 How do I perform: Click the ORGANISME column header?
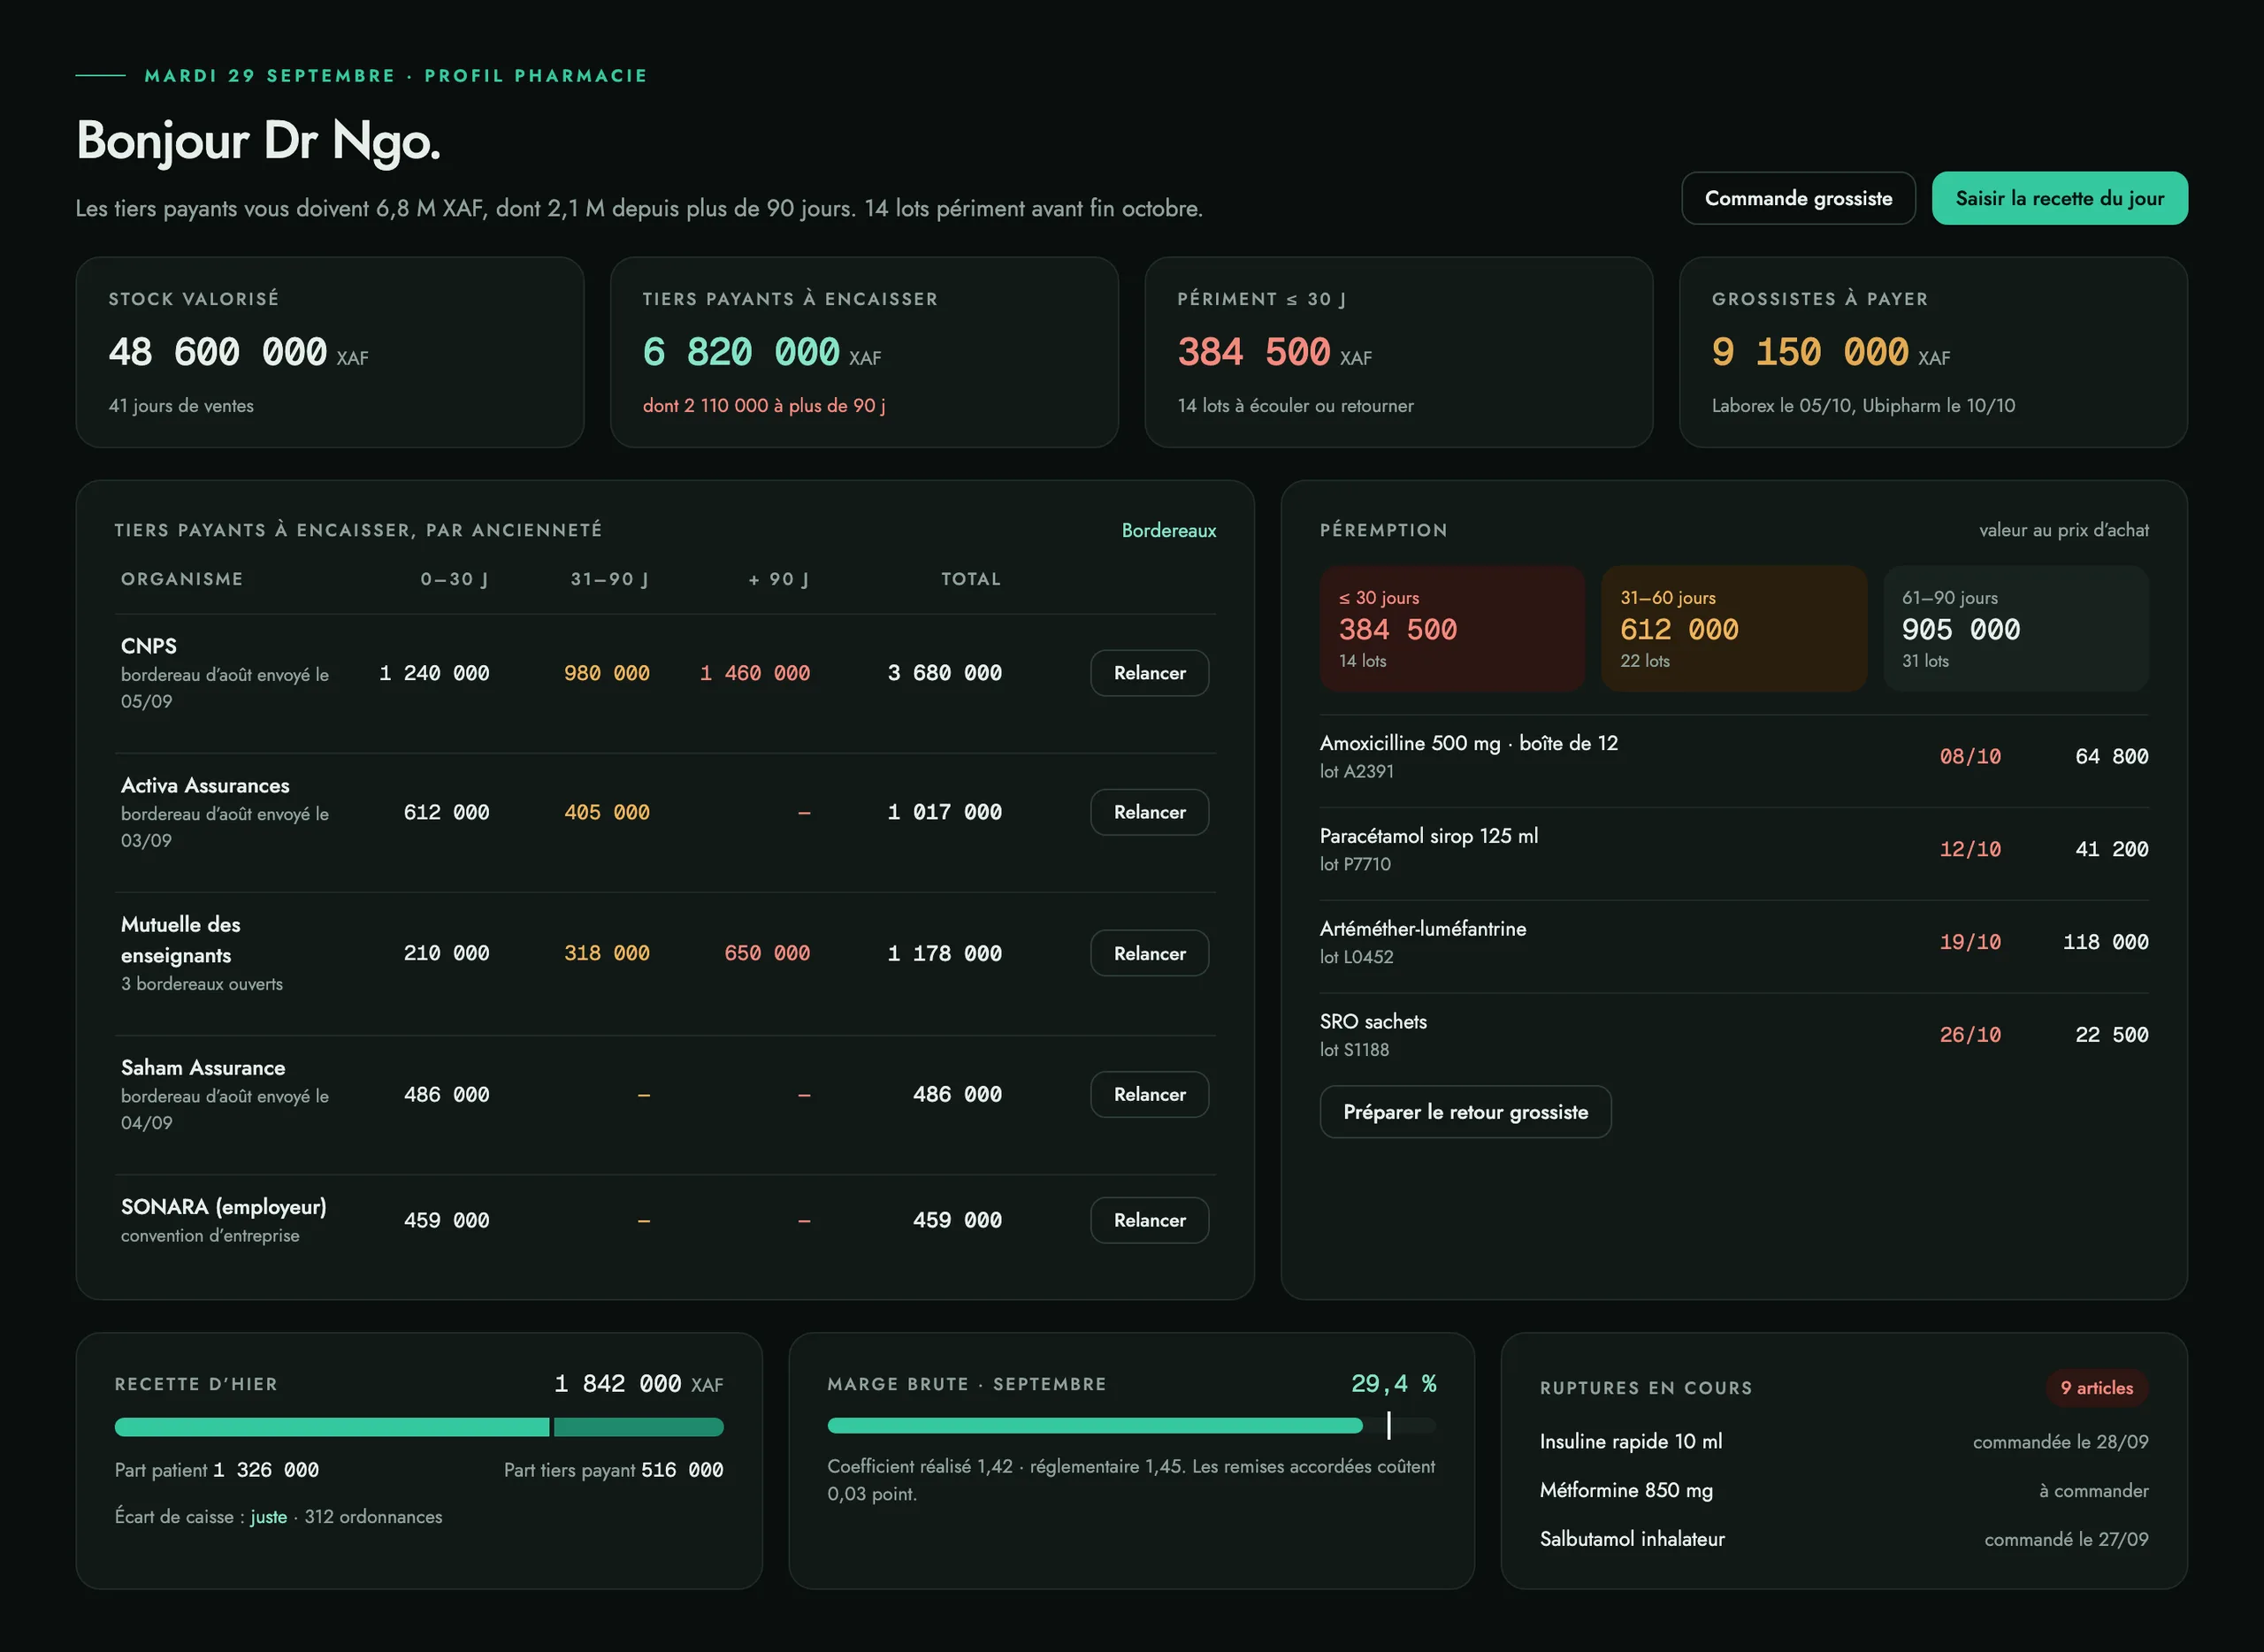pyautogui.click(x=182, y=579)
